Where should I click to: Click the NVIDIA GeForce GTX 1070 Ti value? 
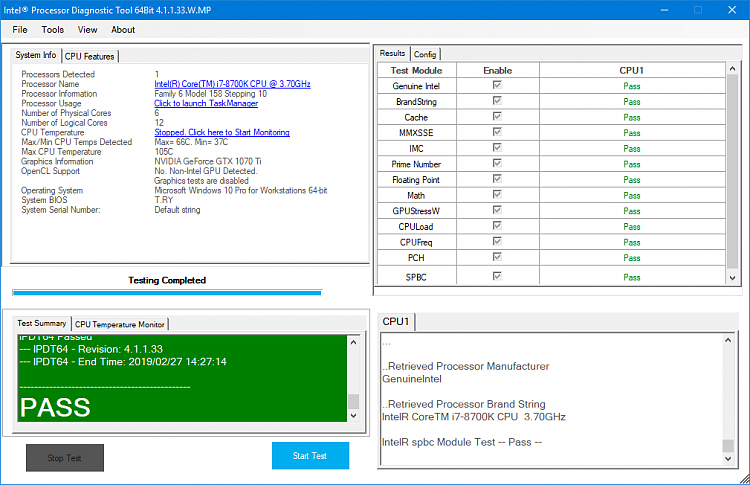point(208,161)
